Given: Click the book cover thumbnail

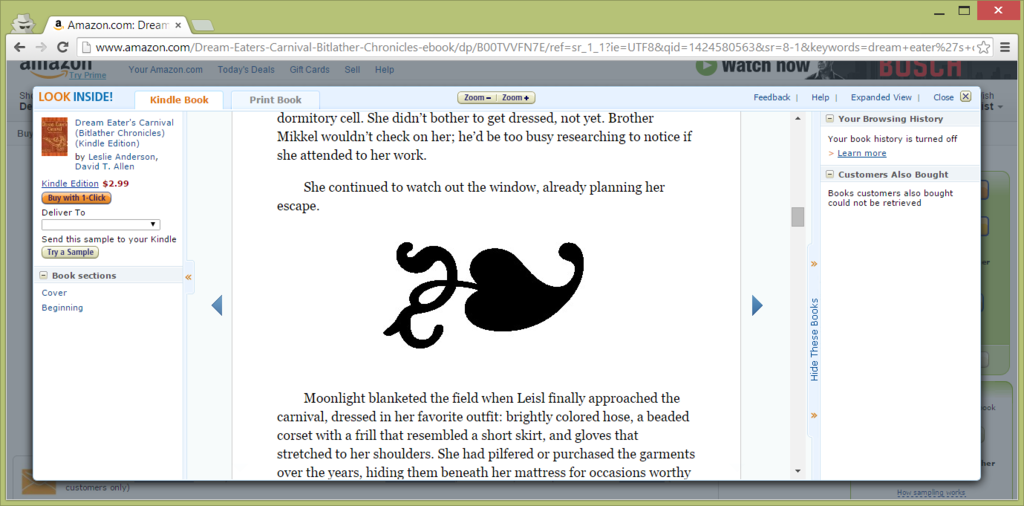Looking at the screenshot, I should (54, 137).
